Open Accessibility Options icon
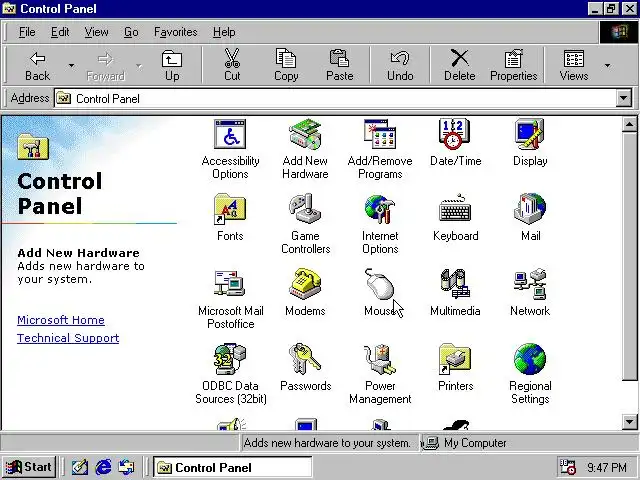 pos(230,134)
